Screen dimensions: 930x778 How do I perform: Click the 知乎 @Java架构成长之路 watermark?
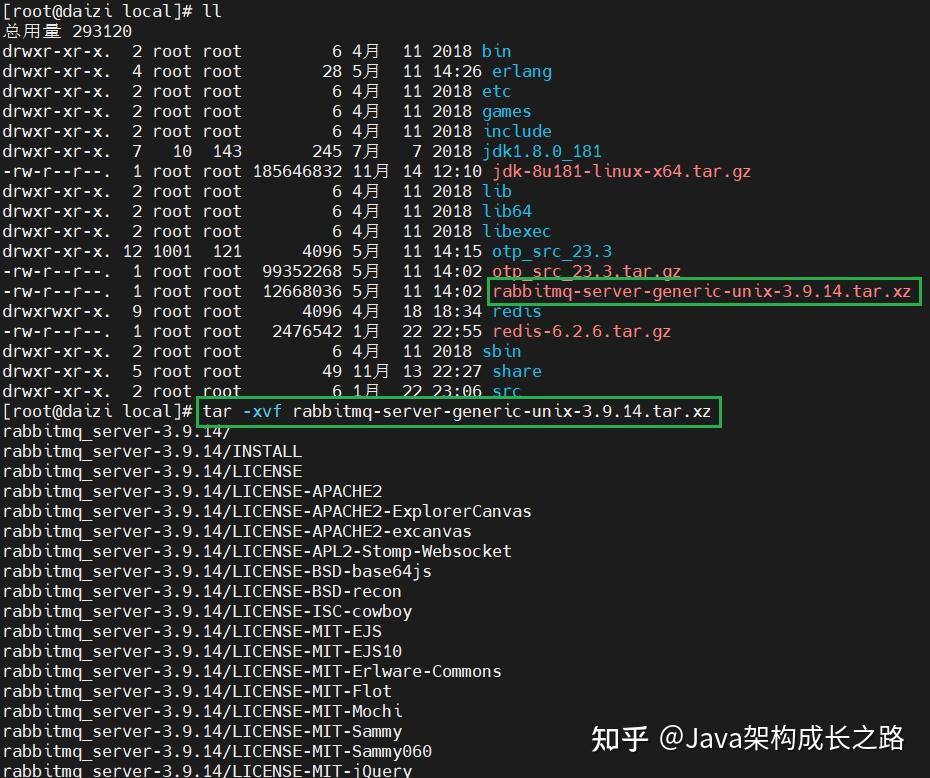click(750, 738)
